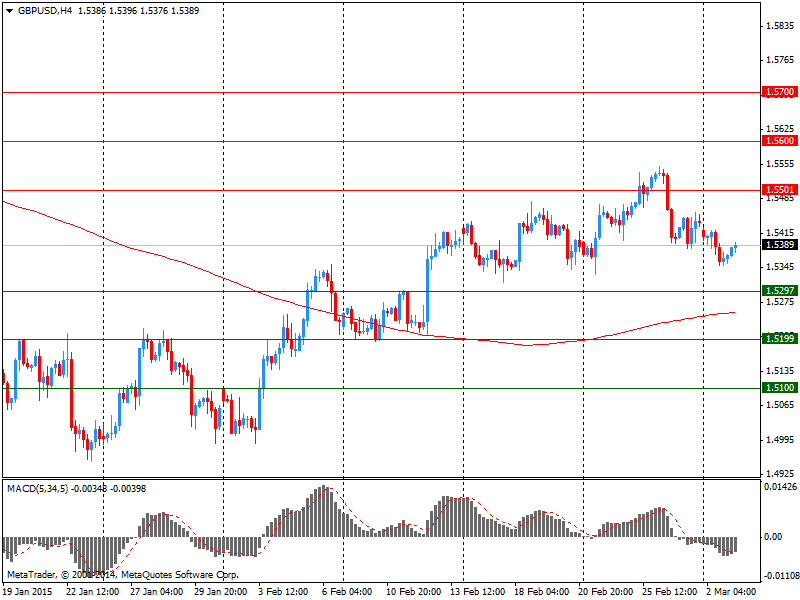
Task: Click the chart menu triangle beside GBPUSD,H4
Action: [10, 11]
